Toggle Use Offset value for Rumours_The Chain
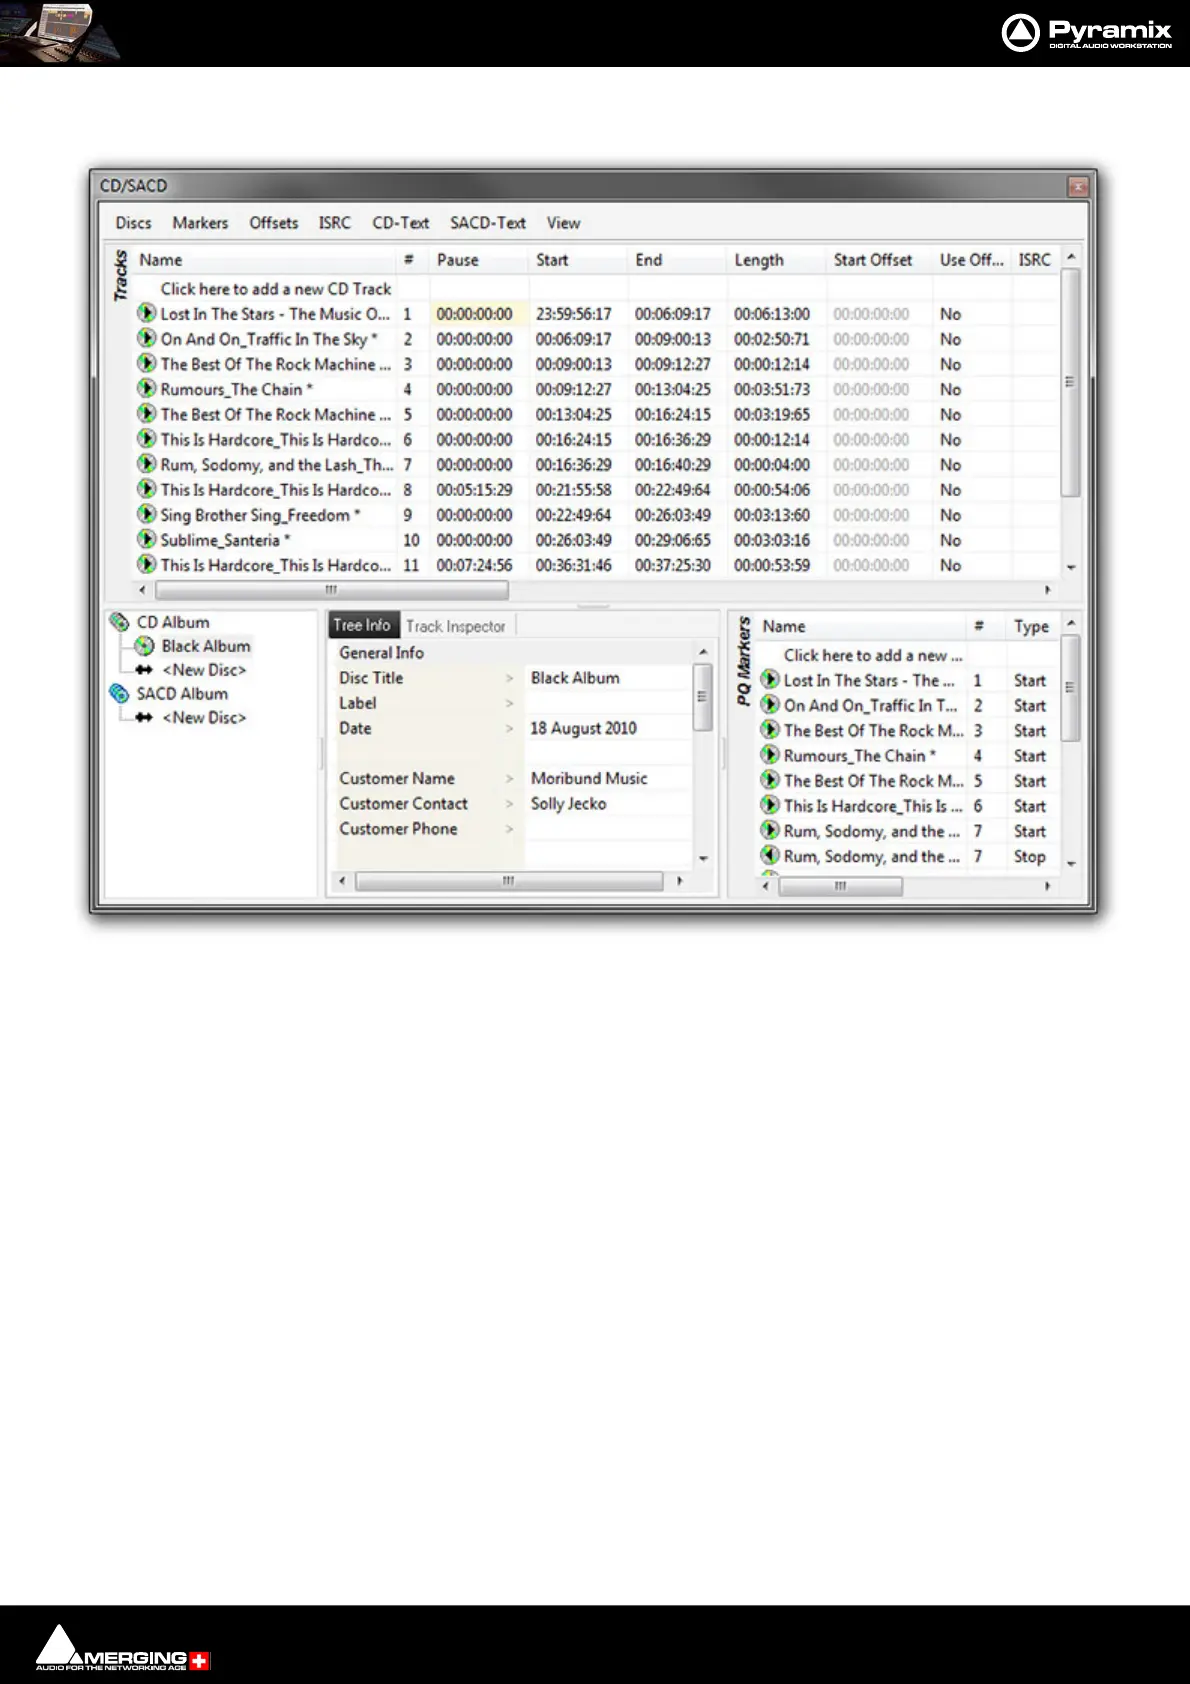The width and height of the screenshot is (1190, 1684). pos(950,389)
